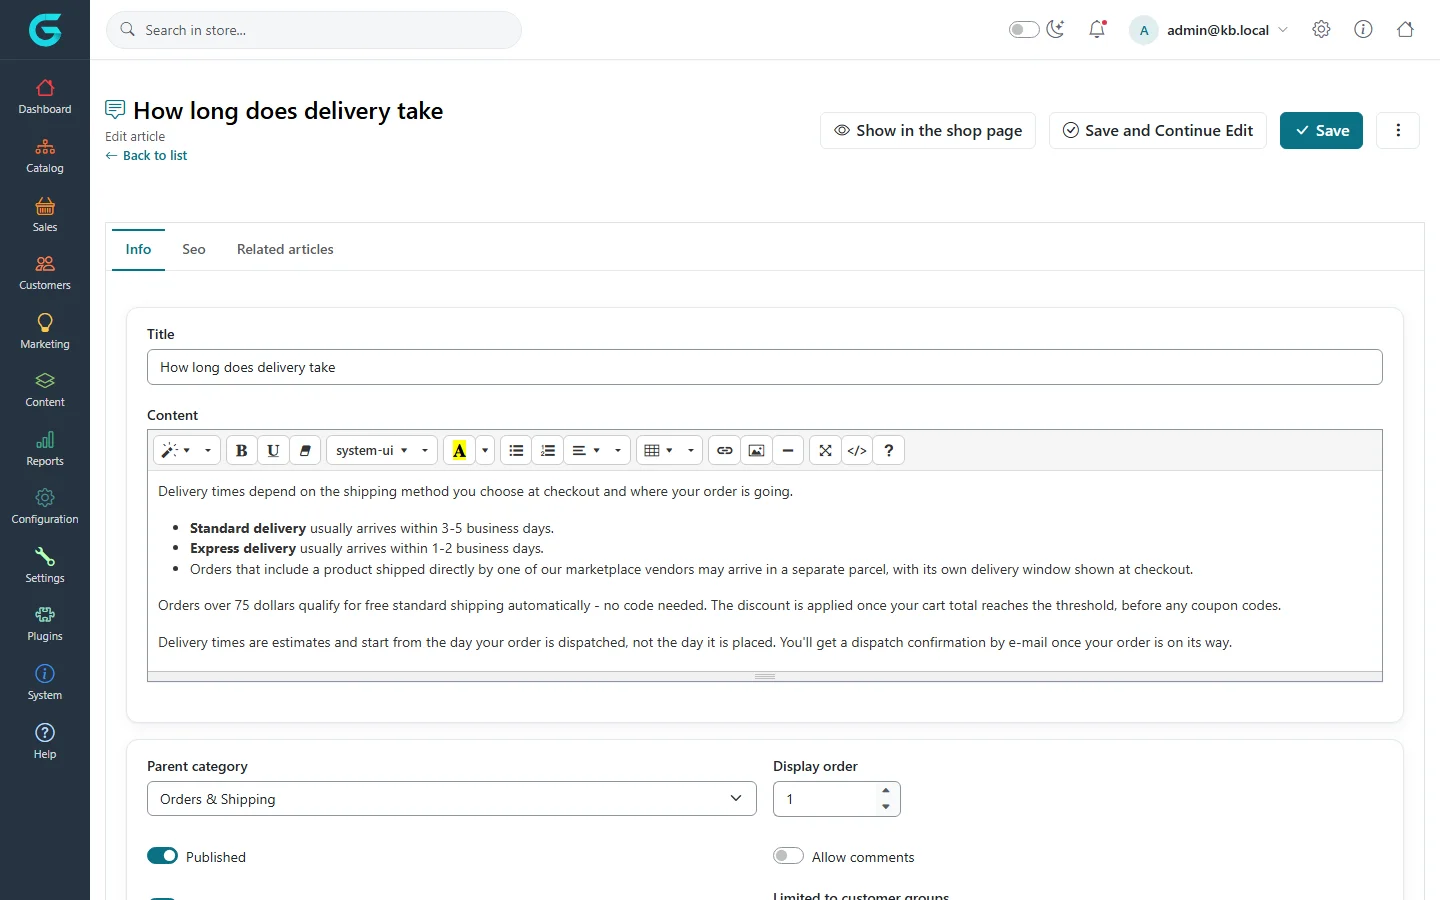Open the Parent category dropdown

(452, 799)
